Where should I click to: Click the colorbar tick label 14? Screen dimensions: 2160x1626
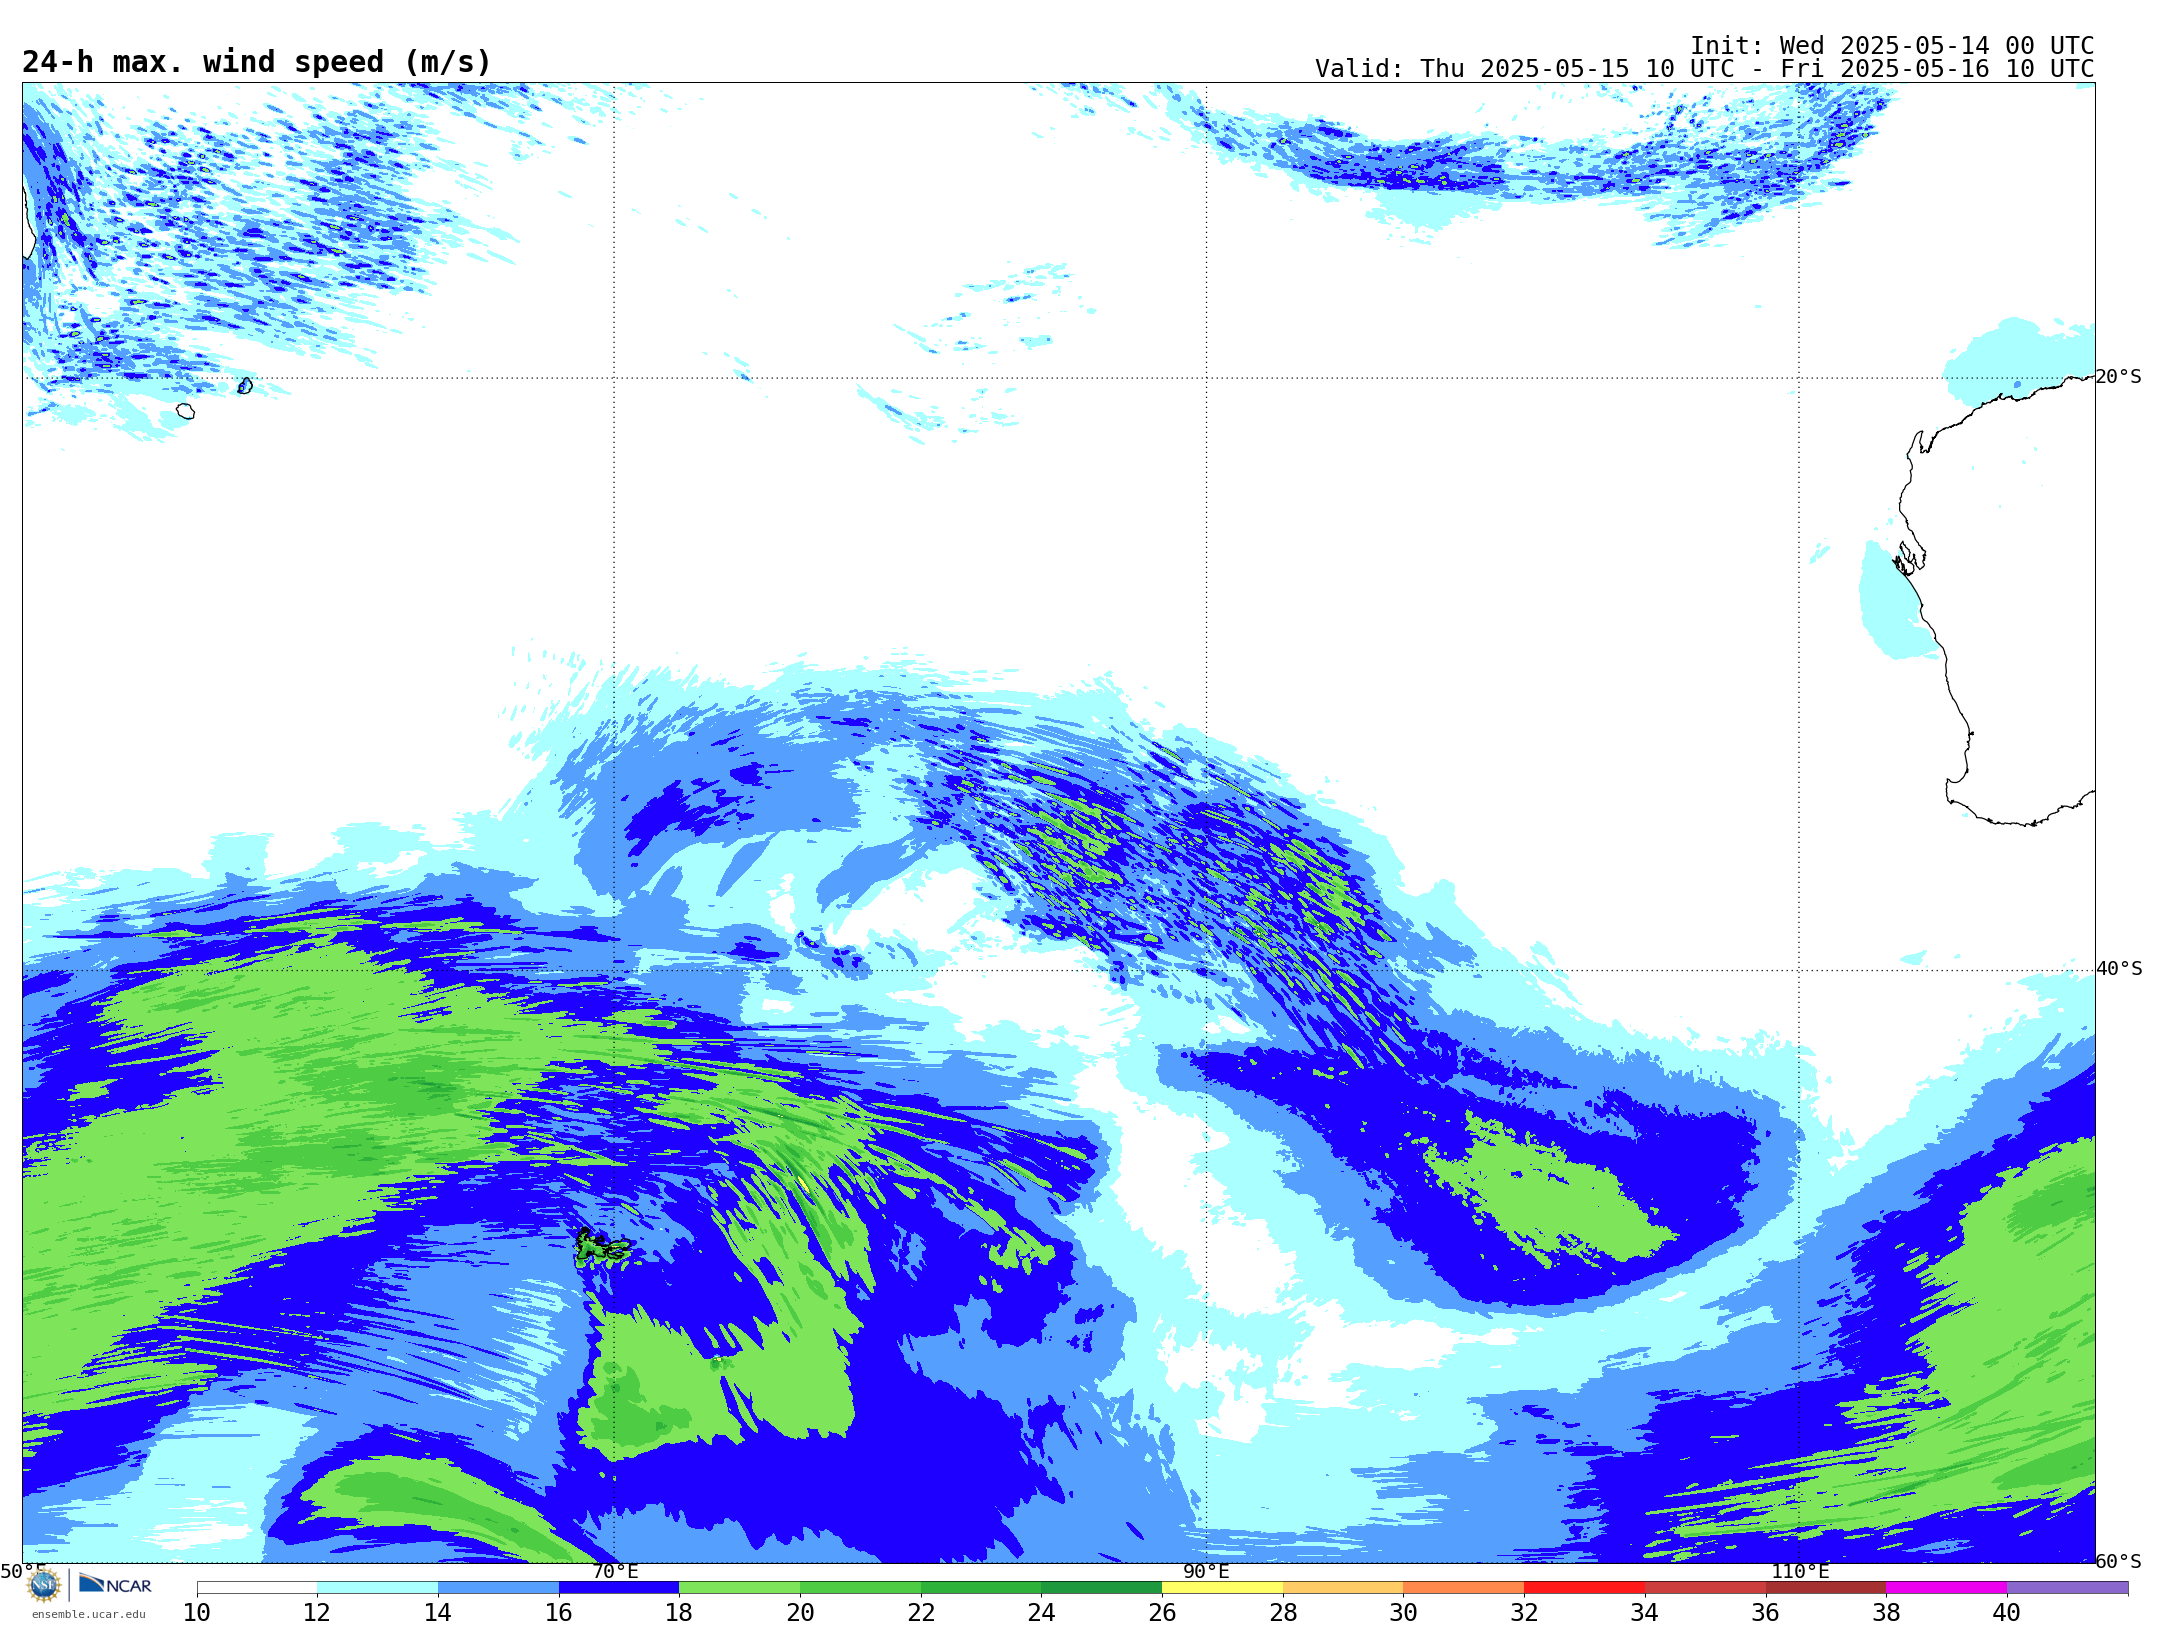(x=438, y=1612)
